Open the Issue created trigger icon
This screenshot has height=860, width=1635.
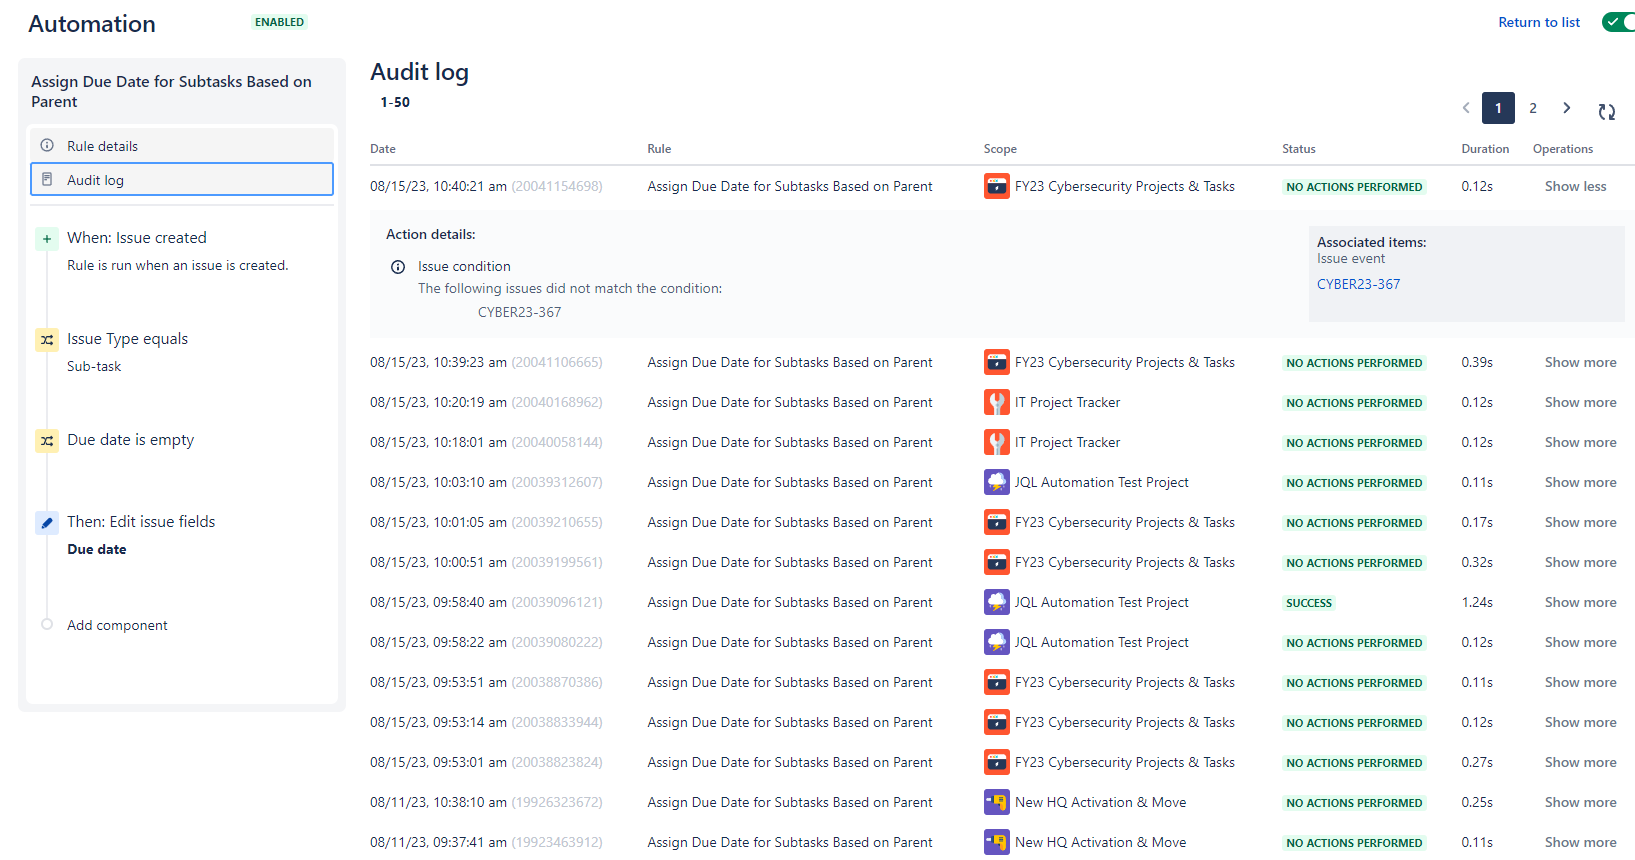click(47, 239)
